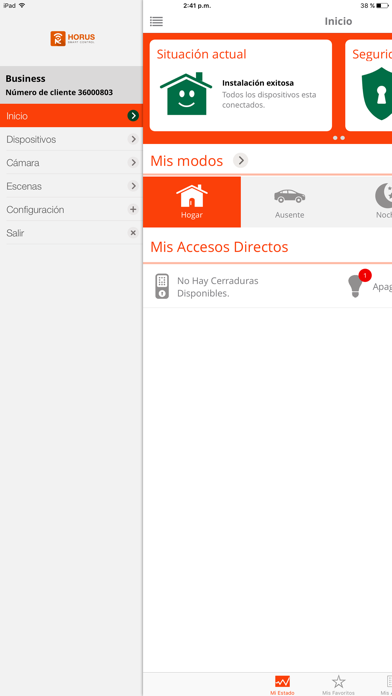Click the X icon beside Salir
Image resolution: width=392 pixels, height=696 pixels.
(133, 233)
